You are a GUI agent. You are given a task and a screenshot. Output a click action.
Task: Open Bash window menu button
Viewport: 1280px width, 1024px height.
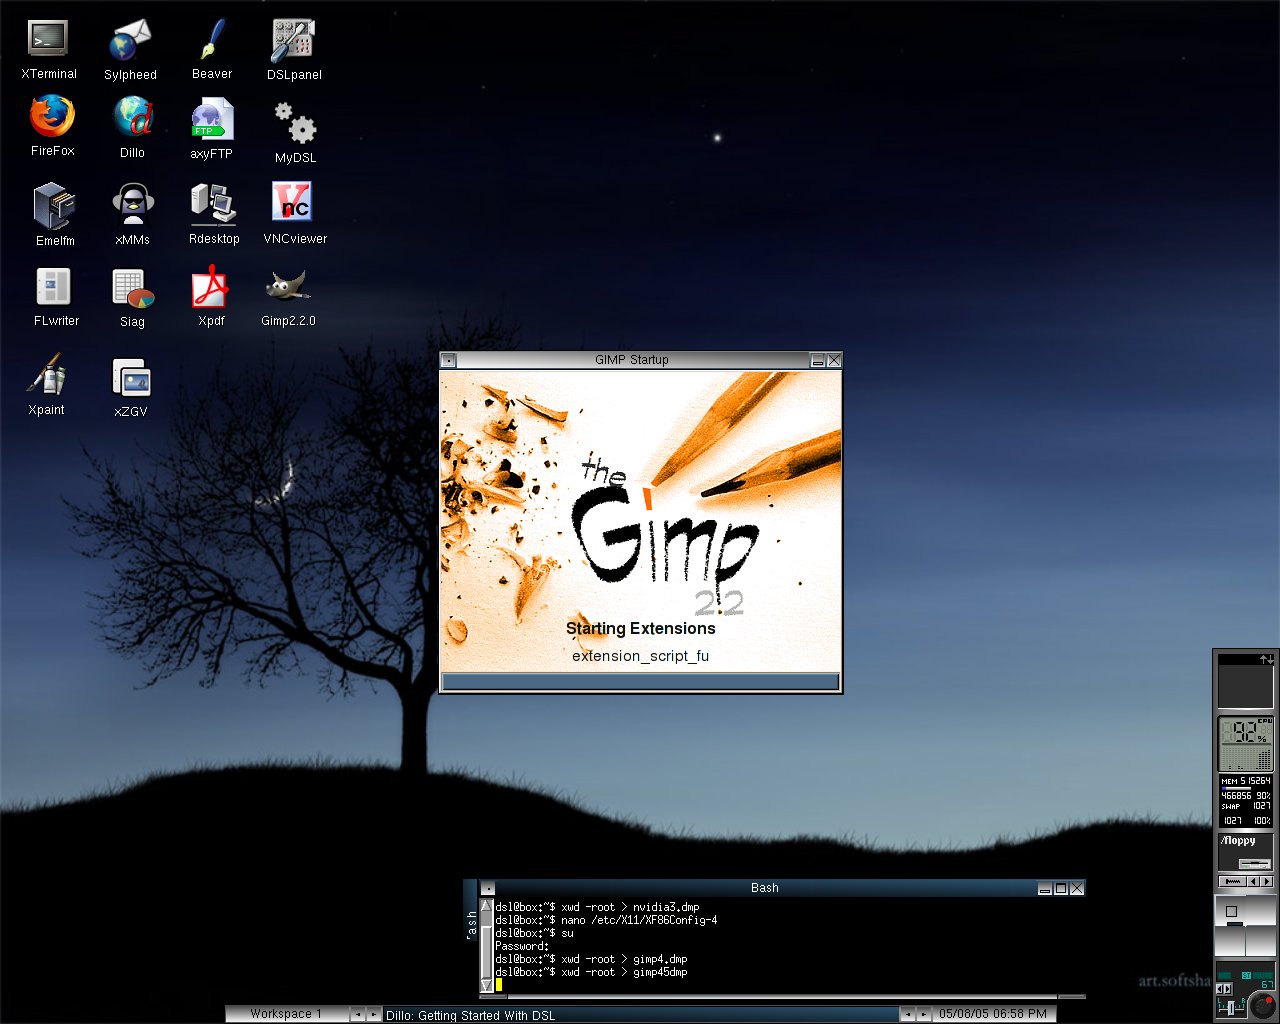click(x=488, y=888)
